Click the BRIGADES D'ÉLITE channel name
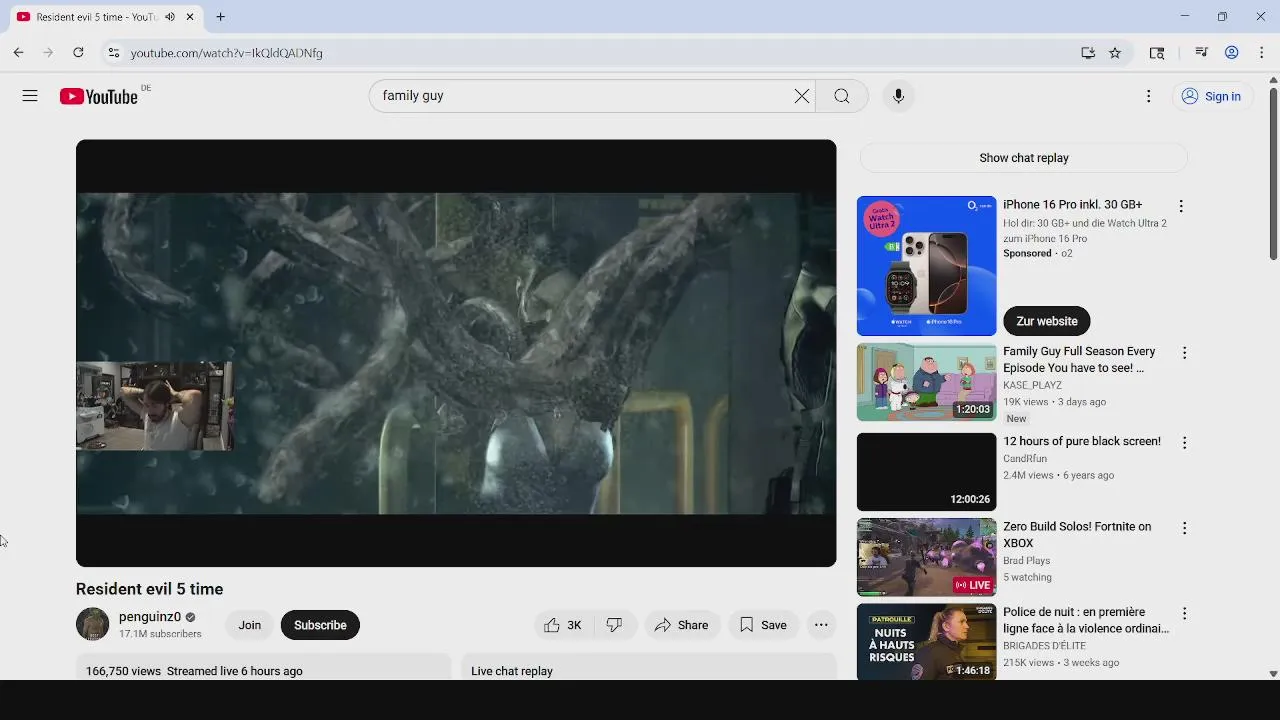The image size is (1280, 720). (1044, 646)
